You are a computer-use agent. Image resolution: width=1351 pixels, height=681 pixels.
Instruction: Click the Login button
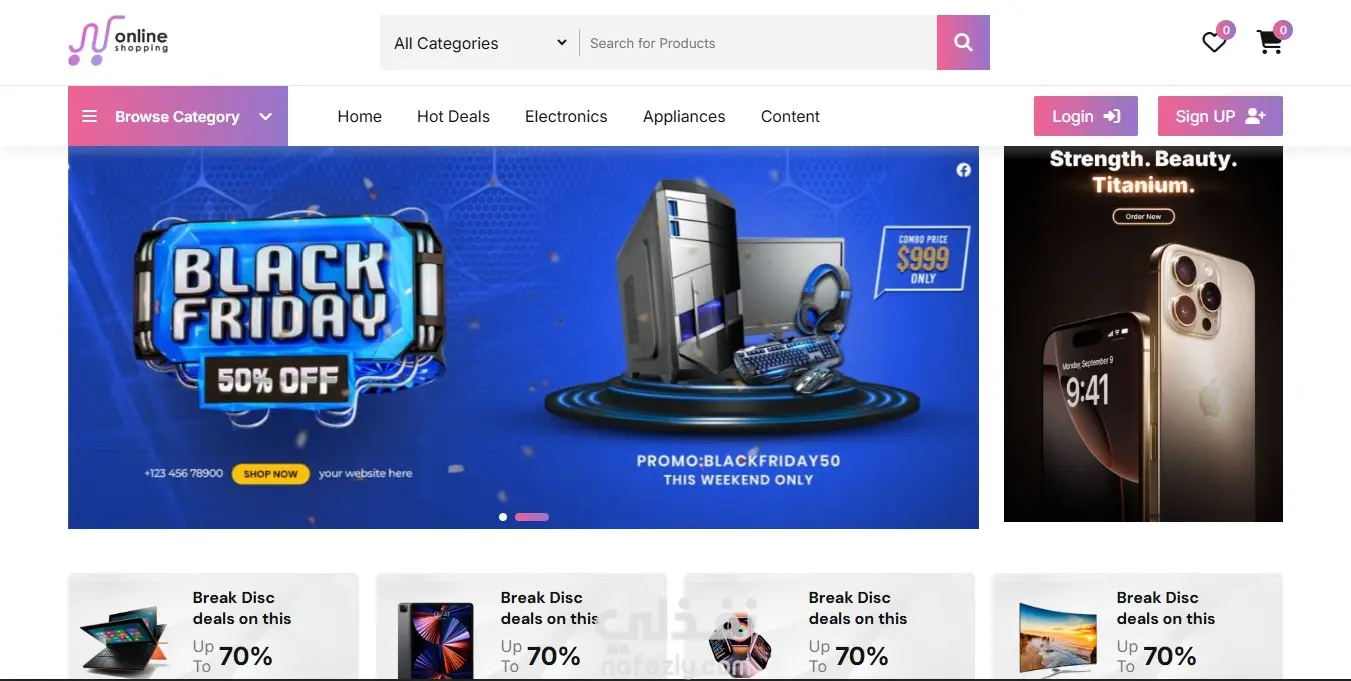pos(1086,116)
